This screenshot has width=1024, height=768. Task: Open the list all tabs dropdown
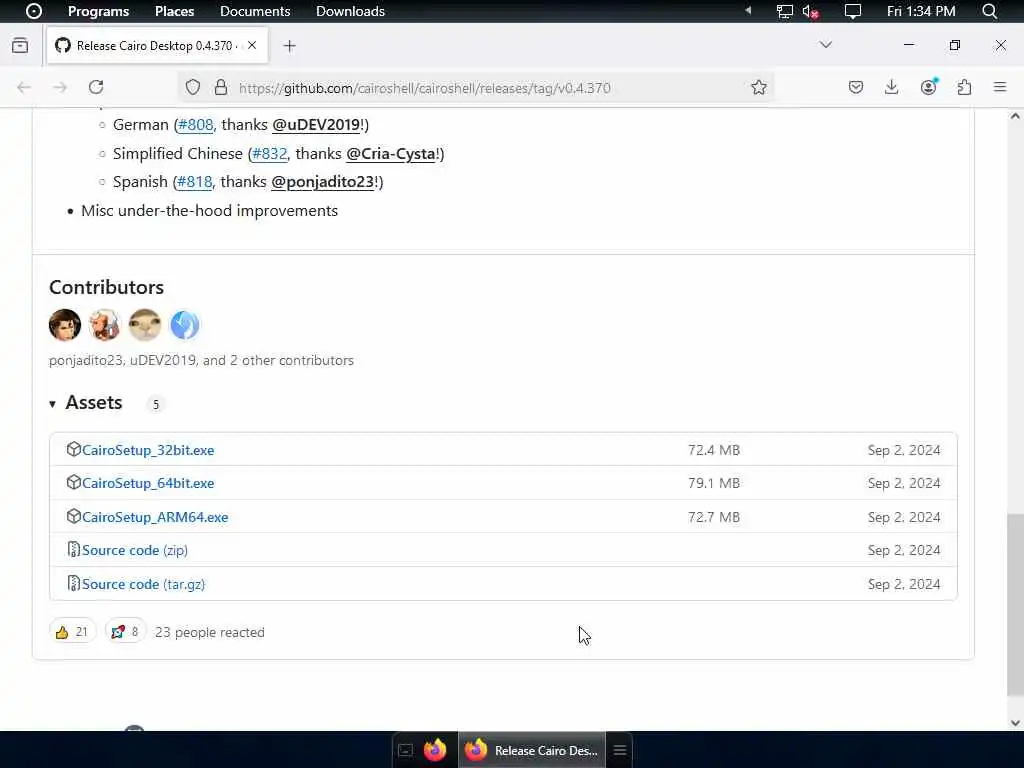[x=825, y=45]
